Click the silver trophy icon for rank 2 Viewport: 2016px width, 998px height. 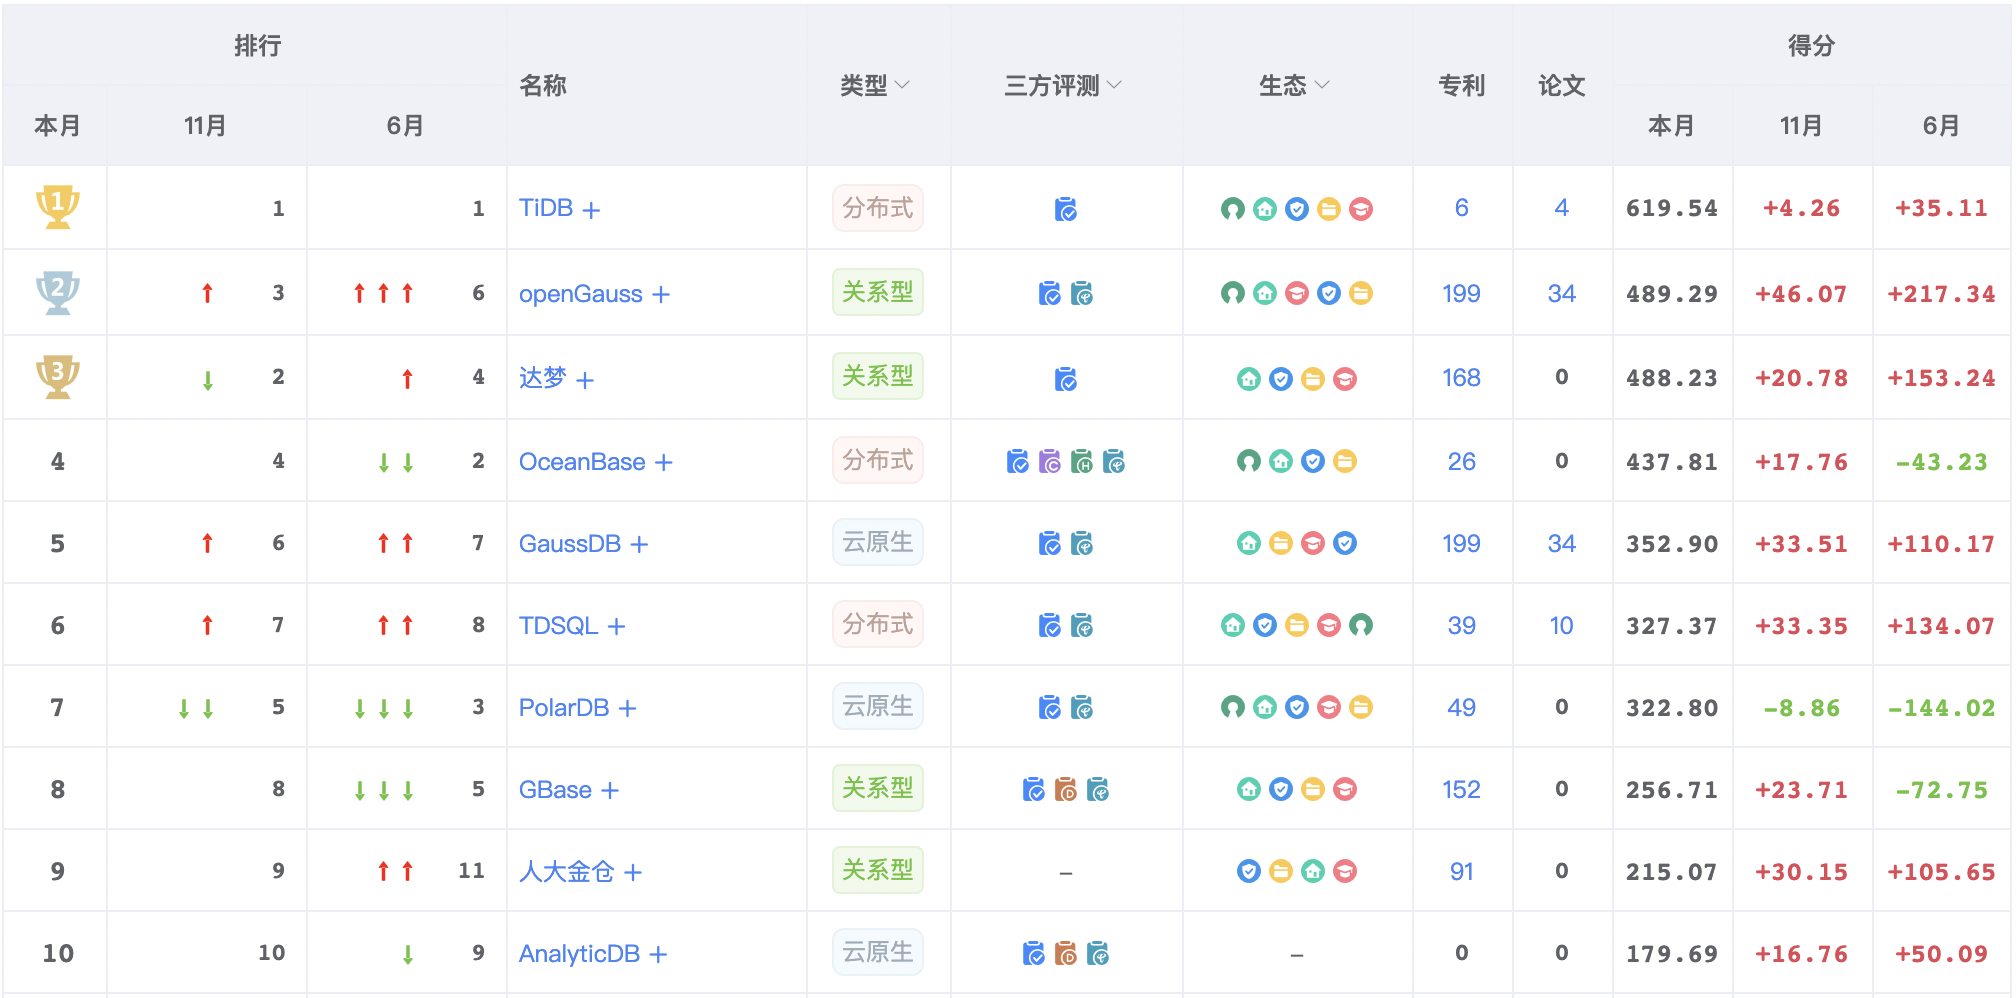[x=58, y=292]
